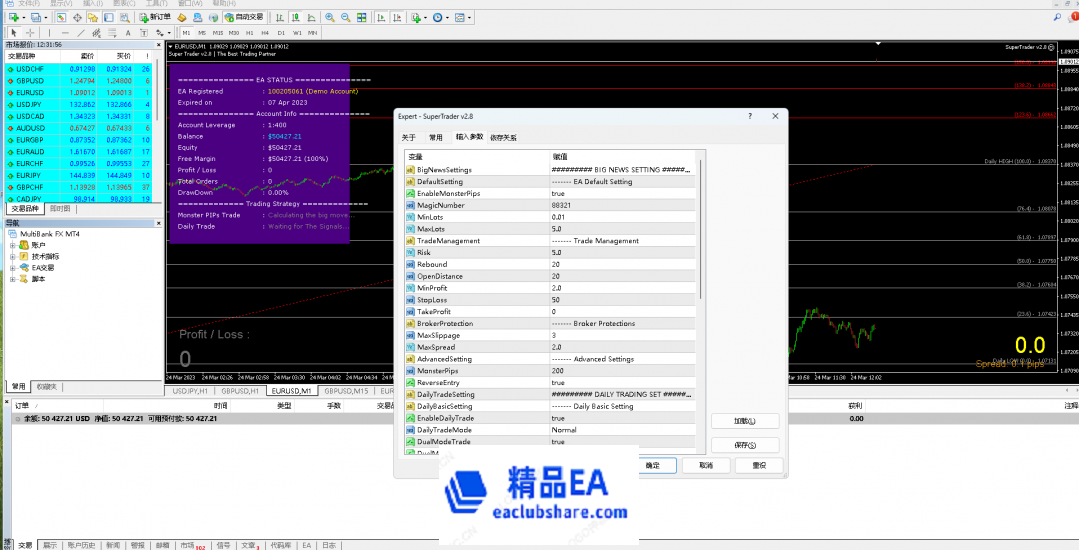The width and height of the screenshot is (1079, 550).
Task: Switch to the 常用 tab in Expert dialog
Action: [436, 137]
